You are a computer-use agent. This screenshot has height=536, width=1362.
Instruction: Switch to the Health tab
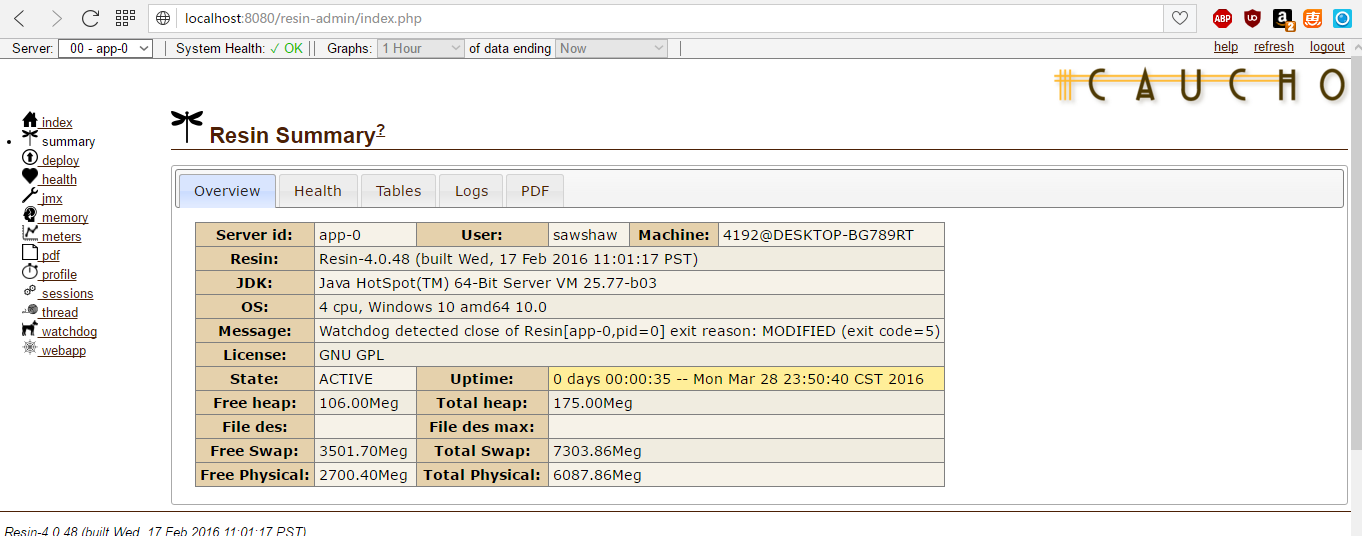point(318,190)
